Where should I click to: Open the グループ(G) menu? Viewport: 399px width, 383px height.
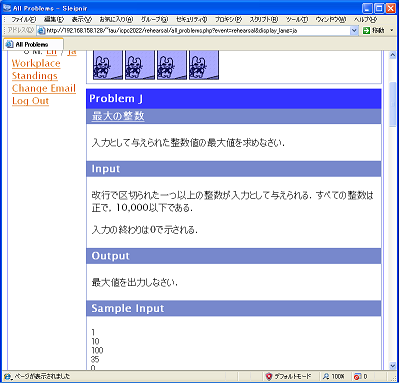154,20
